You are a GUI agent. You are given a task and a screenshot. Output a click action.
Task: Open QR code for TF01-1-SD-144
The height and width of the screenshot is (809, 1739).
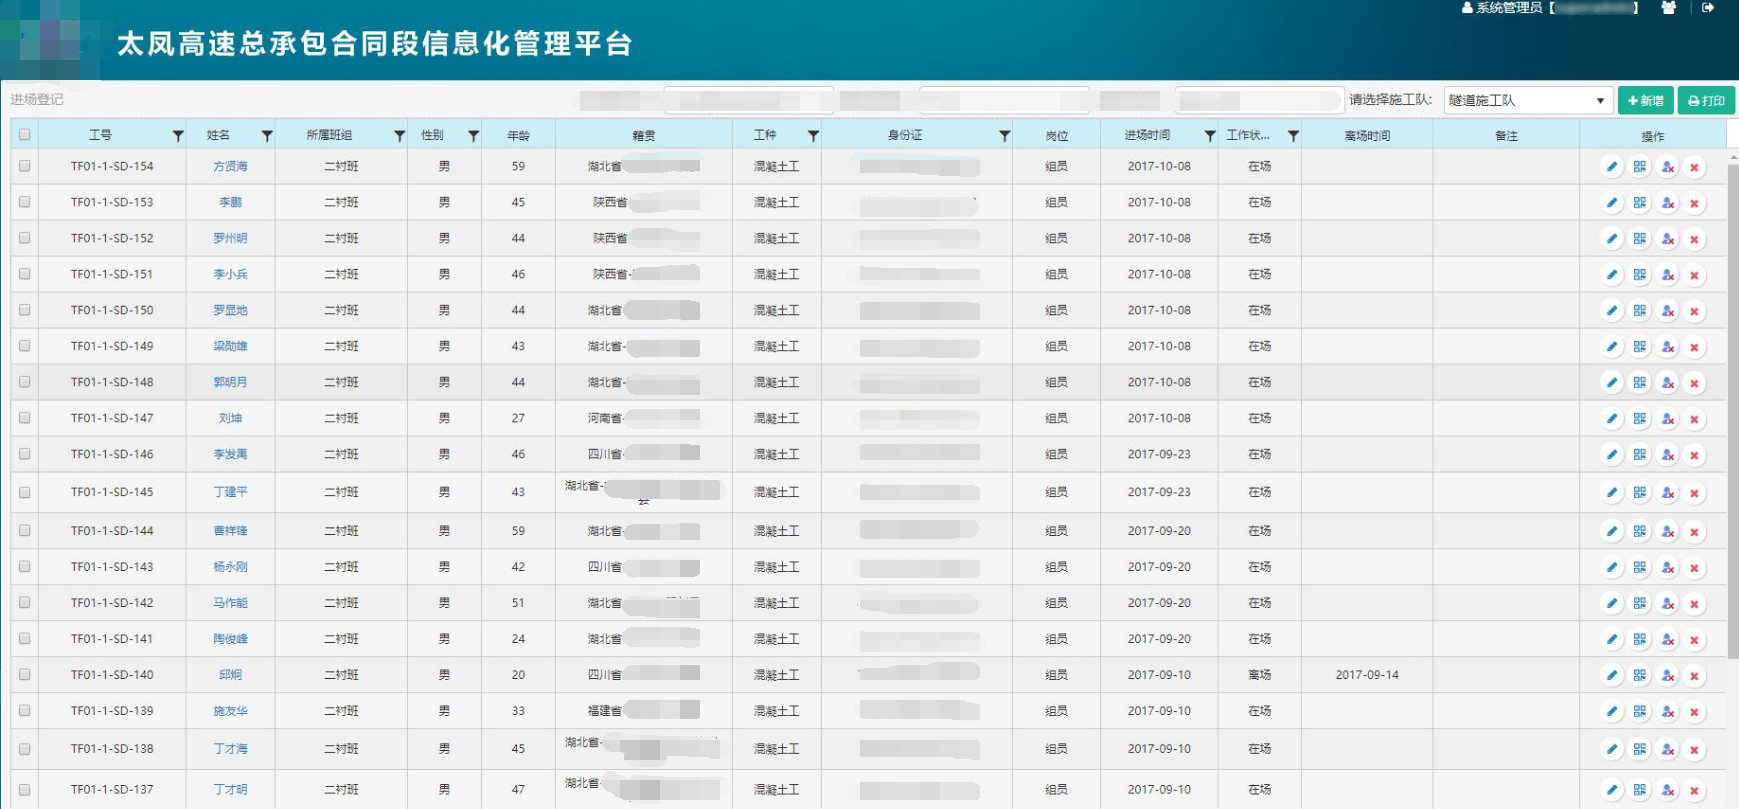pos(1639,532)
